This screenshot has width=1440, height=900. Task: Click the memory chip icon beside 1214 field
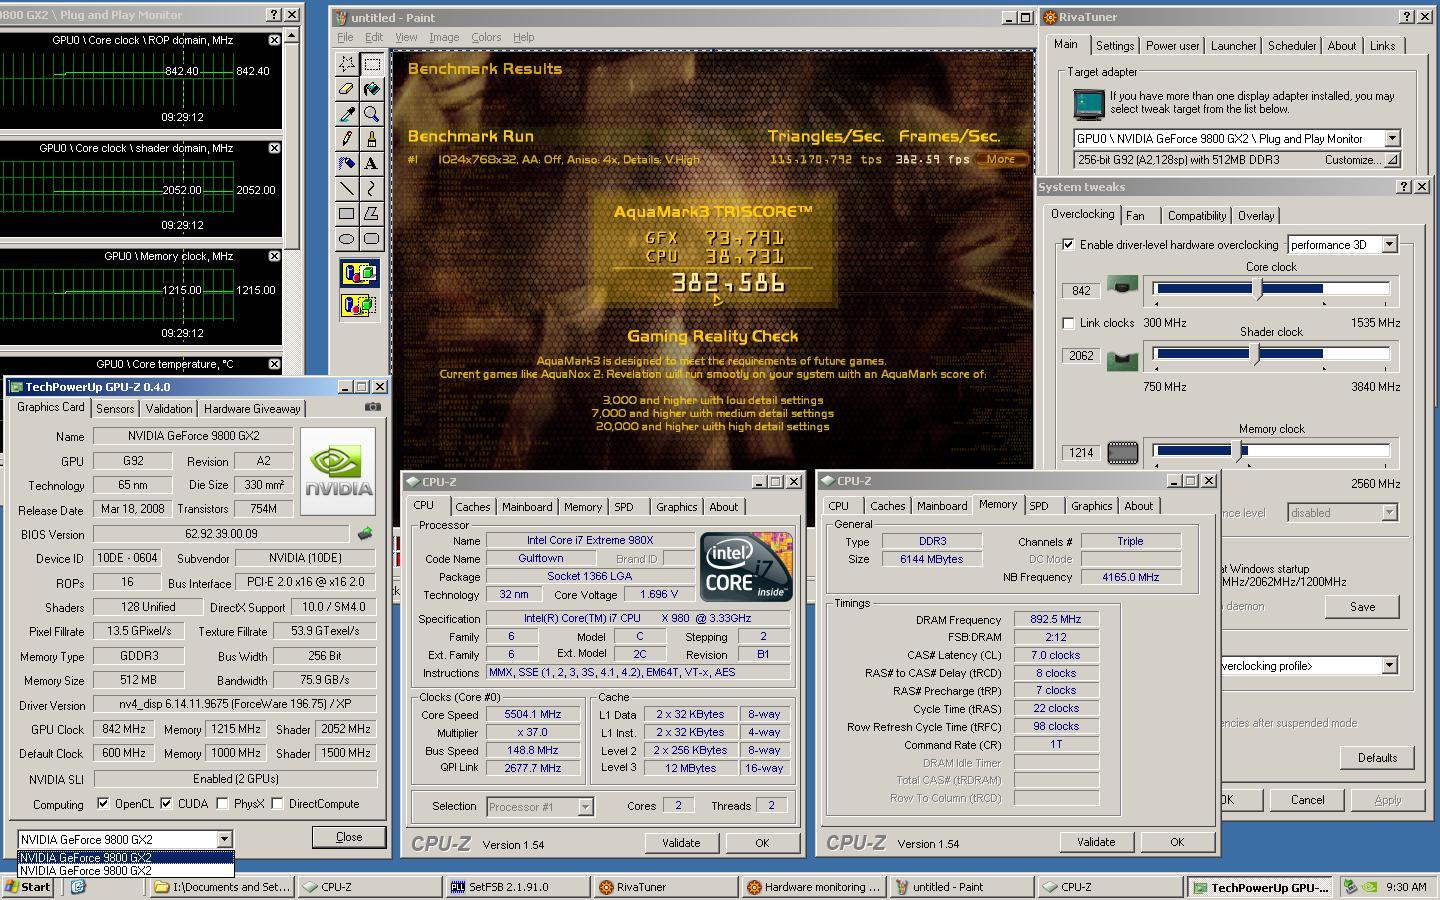coord(1123,453)
